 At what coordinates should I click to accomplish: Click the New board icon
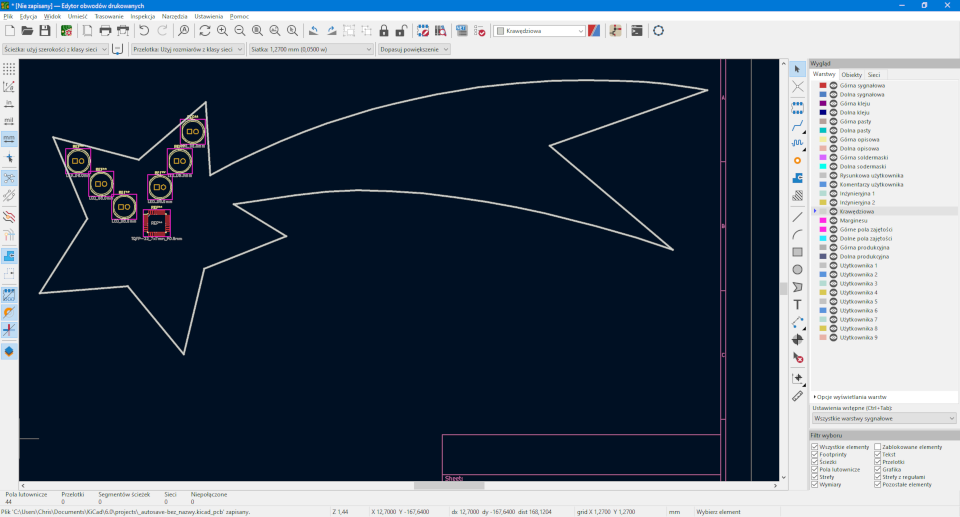10,31
